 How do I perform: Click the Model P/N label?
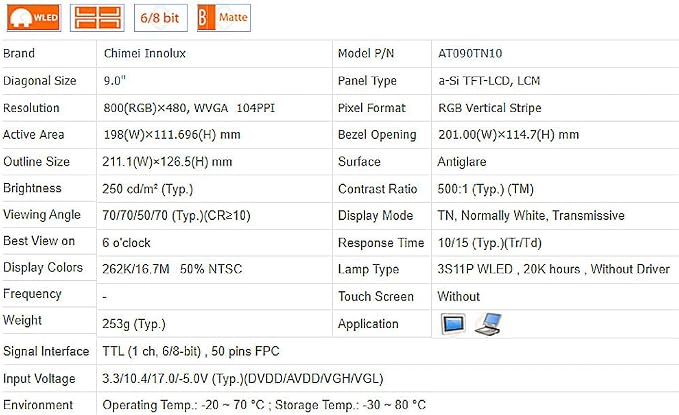pos(366,53)
